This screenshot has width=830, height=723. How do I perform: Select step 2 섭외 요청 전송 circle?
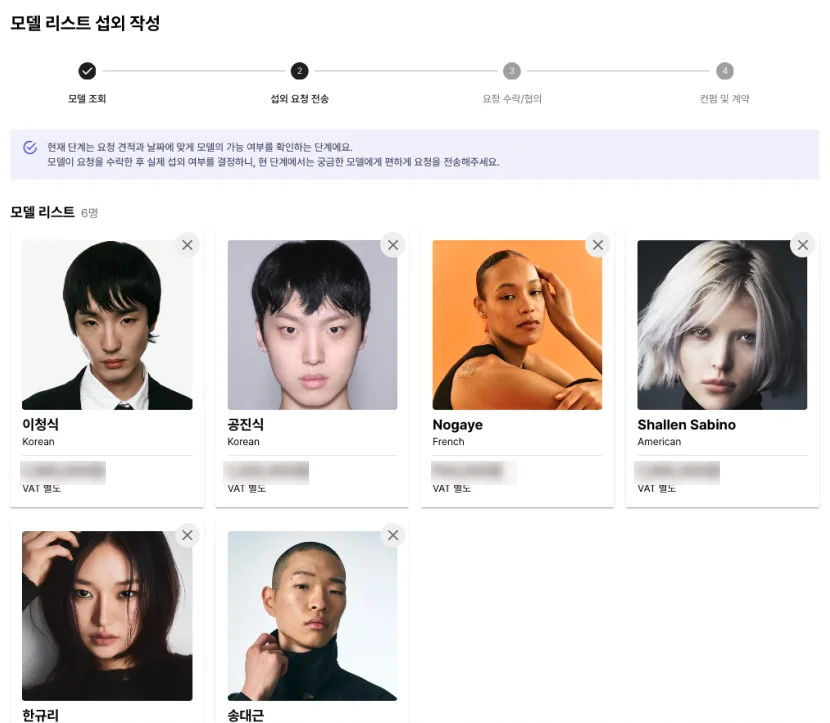tap(300, 71)
